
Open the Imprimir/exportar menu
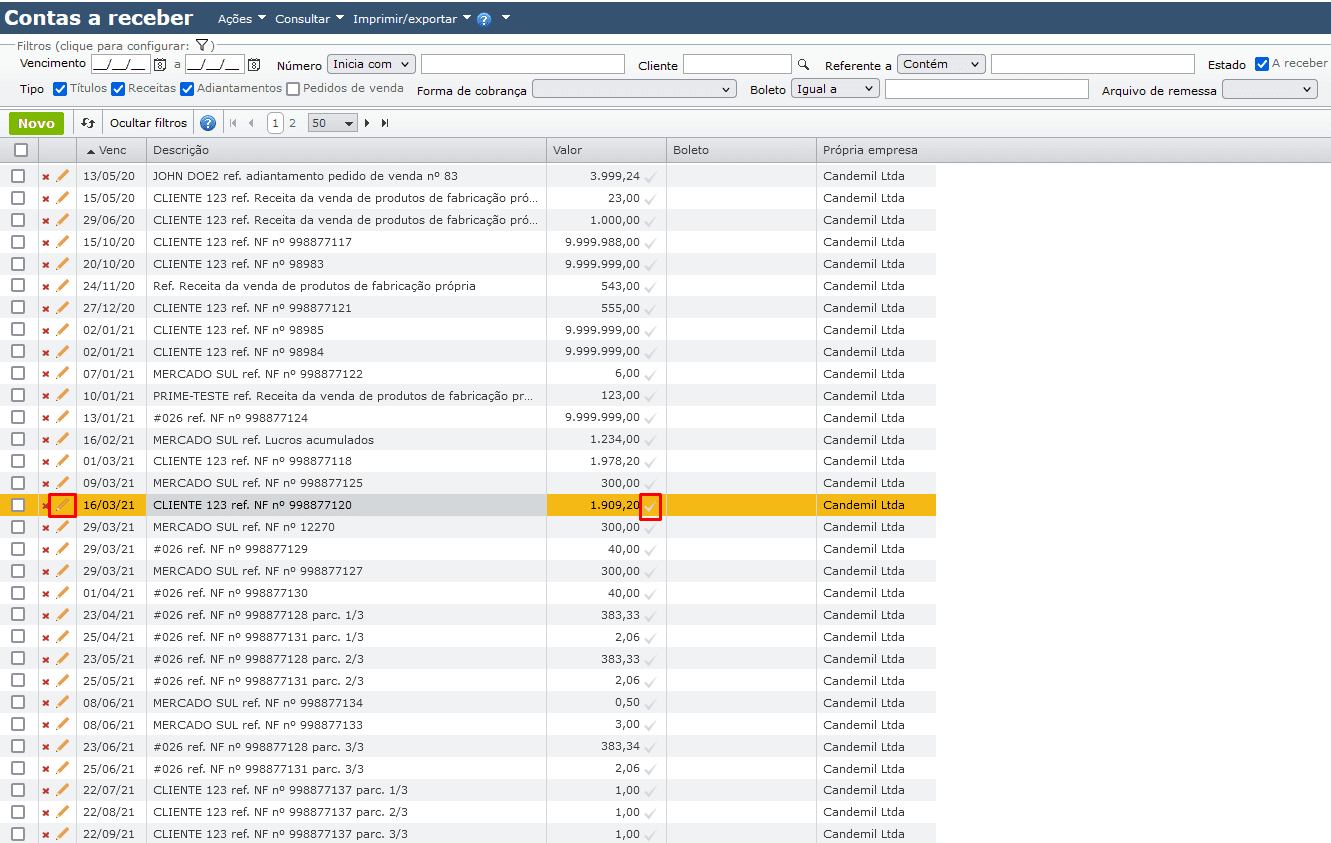(411, 19)
